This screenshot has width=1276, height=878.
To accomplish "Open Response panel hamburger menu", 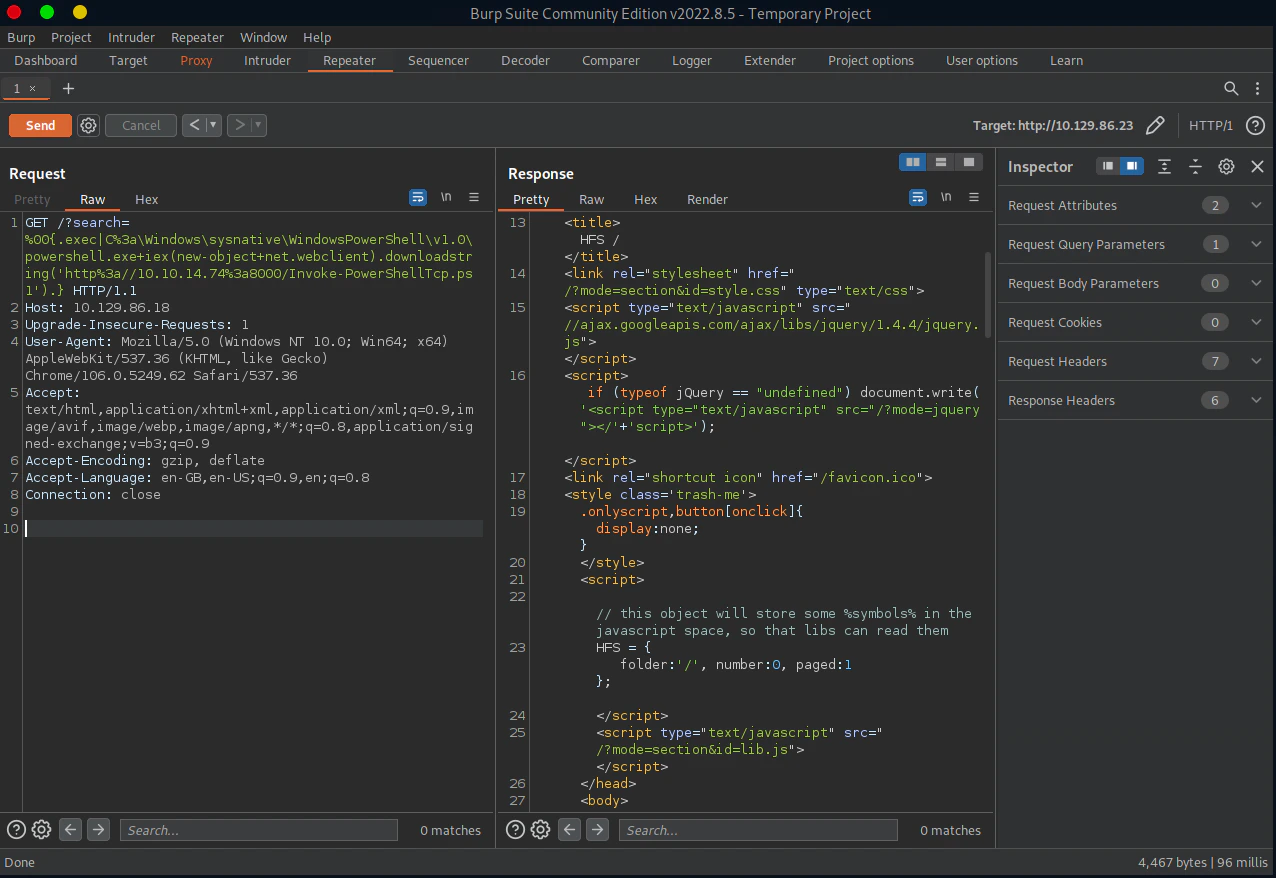I will [x=974, y=197].
